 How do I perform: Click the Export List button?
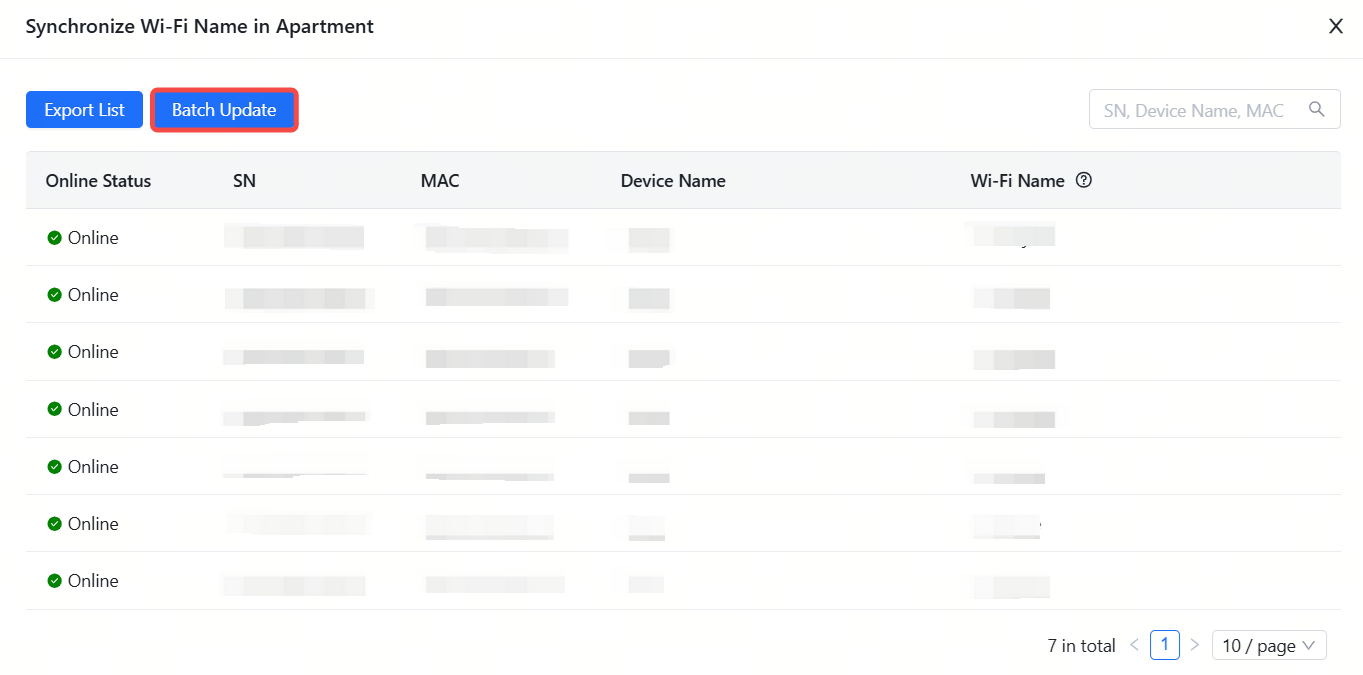84,110
